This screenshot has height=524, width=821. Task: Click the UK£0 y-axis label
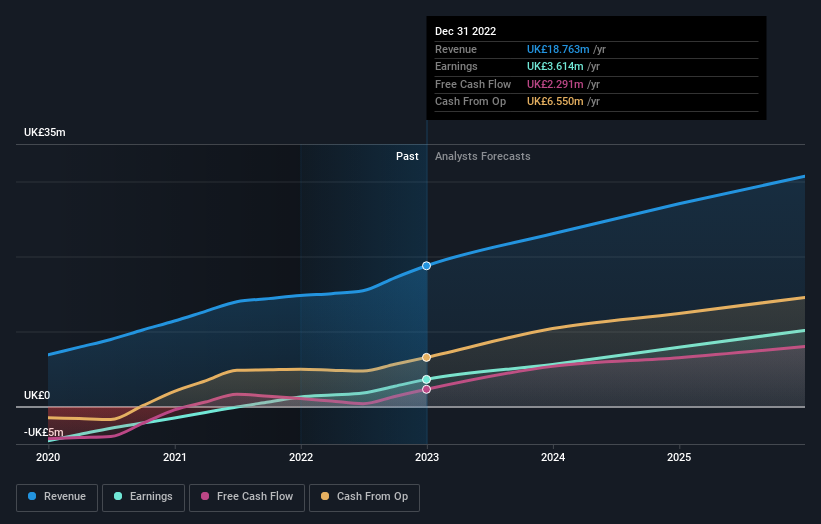click(x=37, y=396)
